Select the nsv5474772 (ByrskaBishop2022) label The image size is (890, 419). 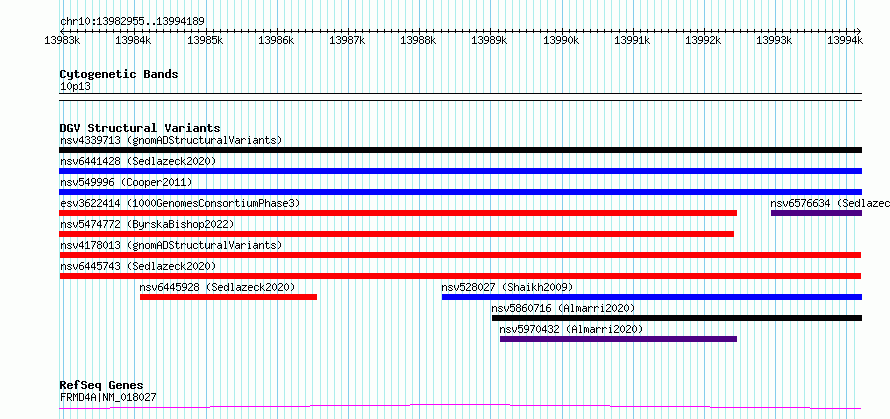click(147, 224)
